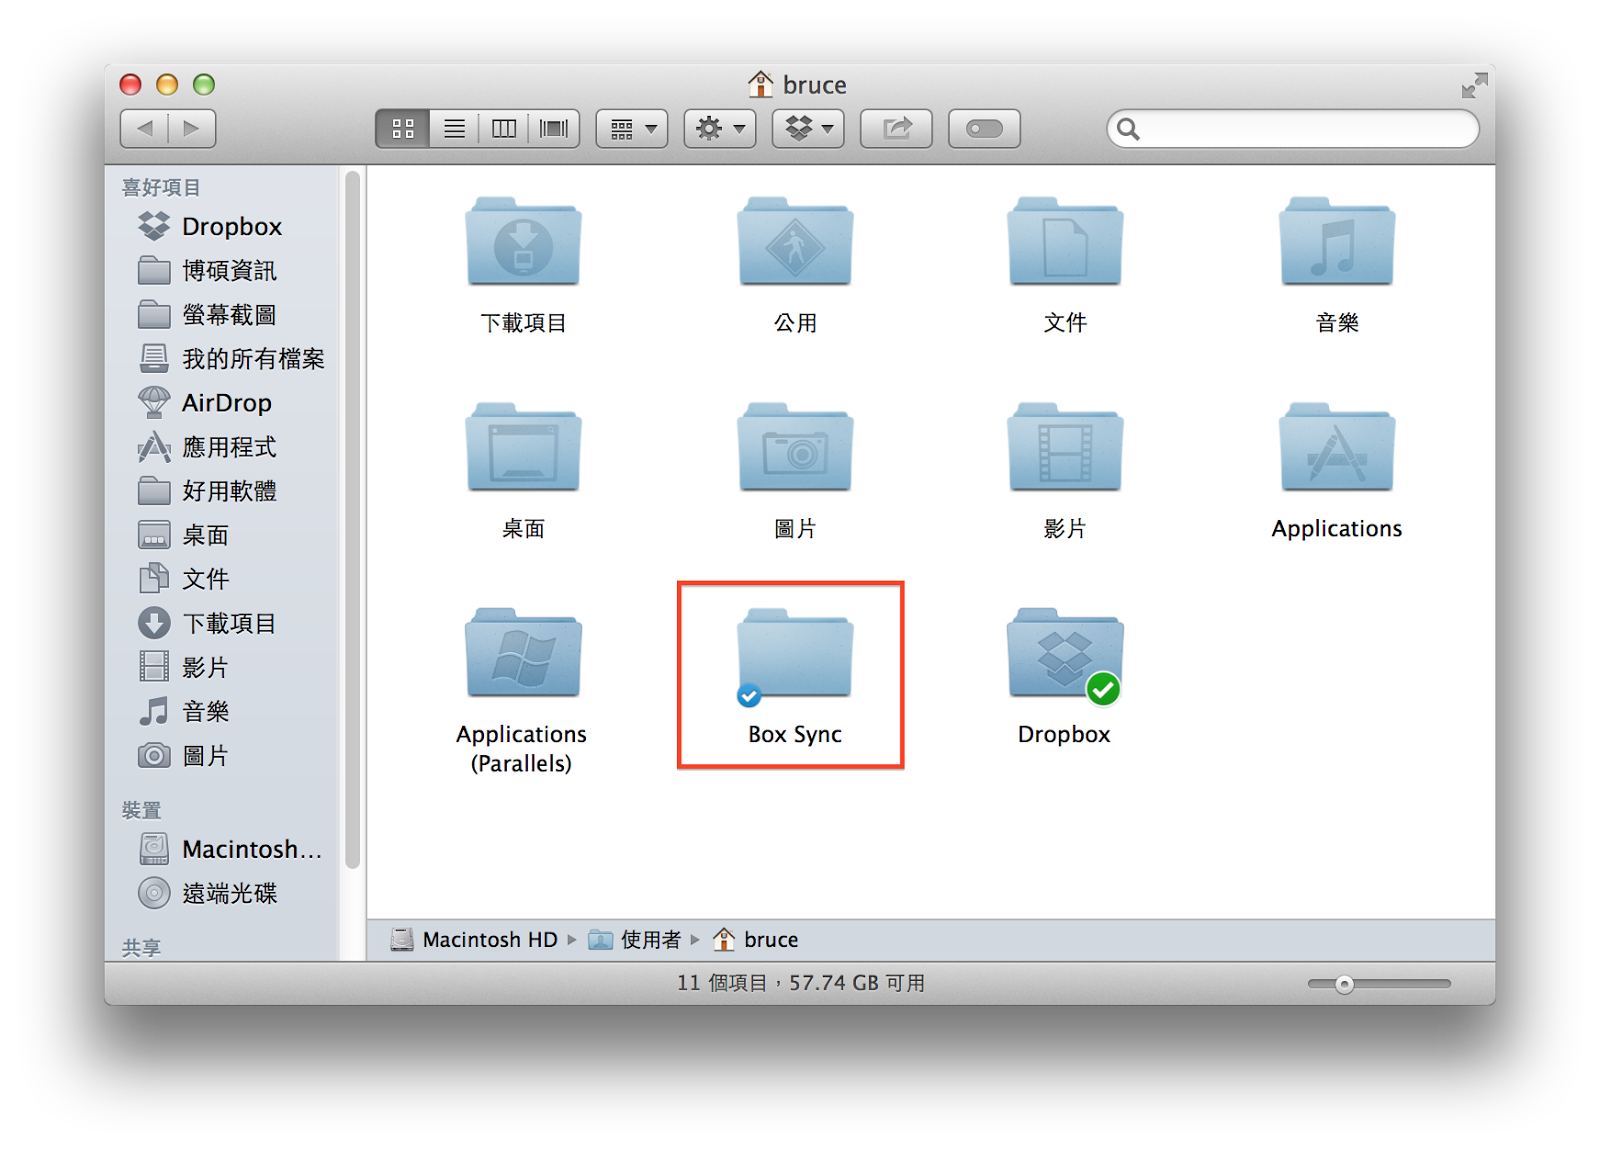The image size is (1600, 1150).
Task: Select the Applications (Parallels) folder
Action: tap(523, 653)
